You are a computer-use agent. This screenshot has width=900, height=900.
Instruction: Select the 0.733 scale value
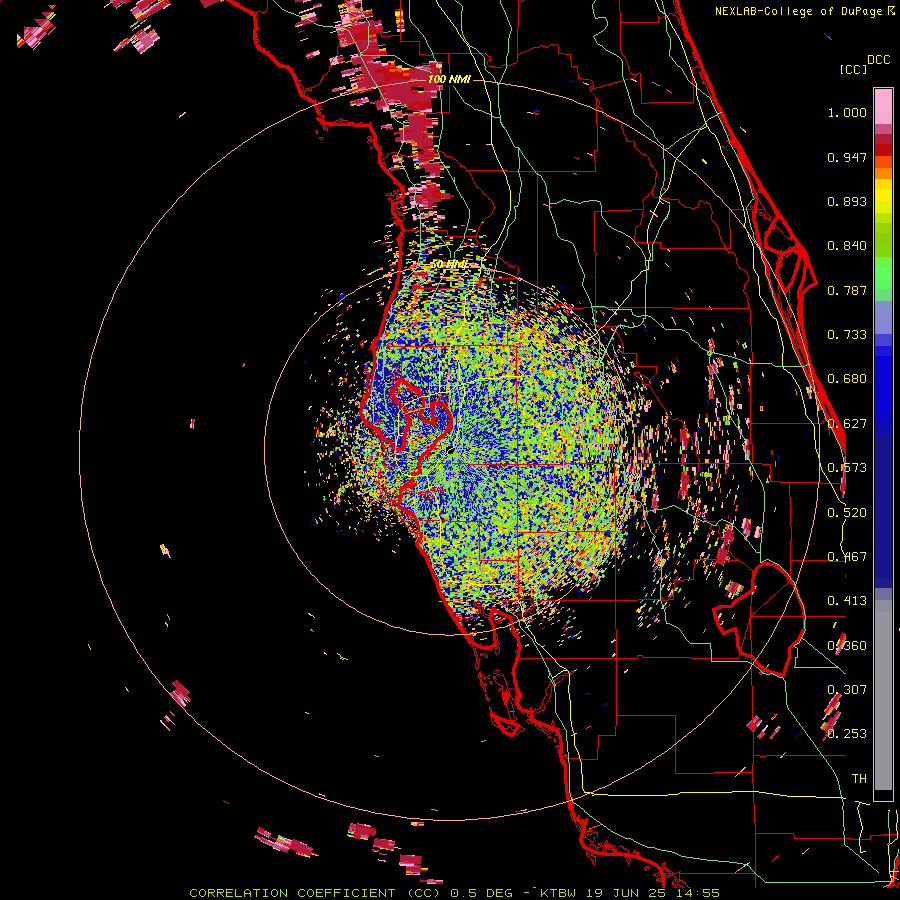[847, 335]
